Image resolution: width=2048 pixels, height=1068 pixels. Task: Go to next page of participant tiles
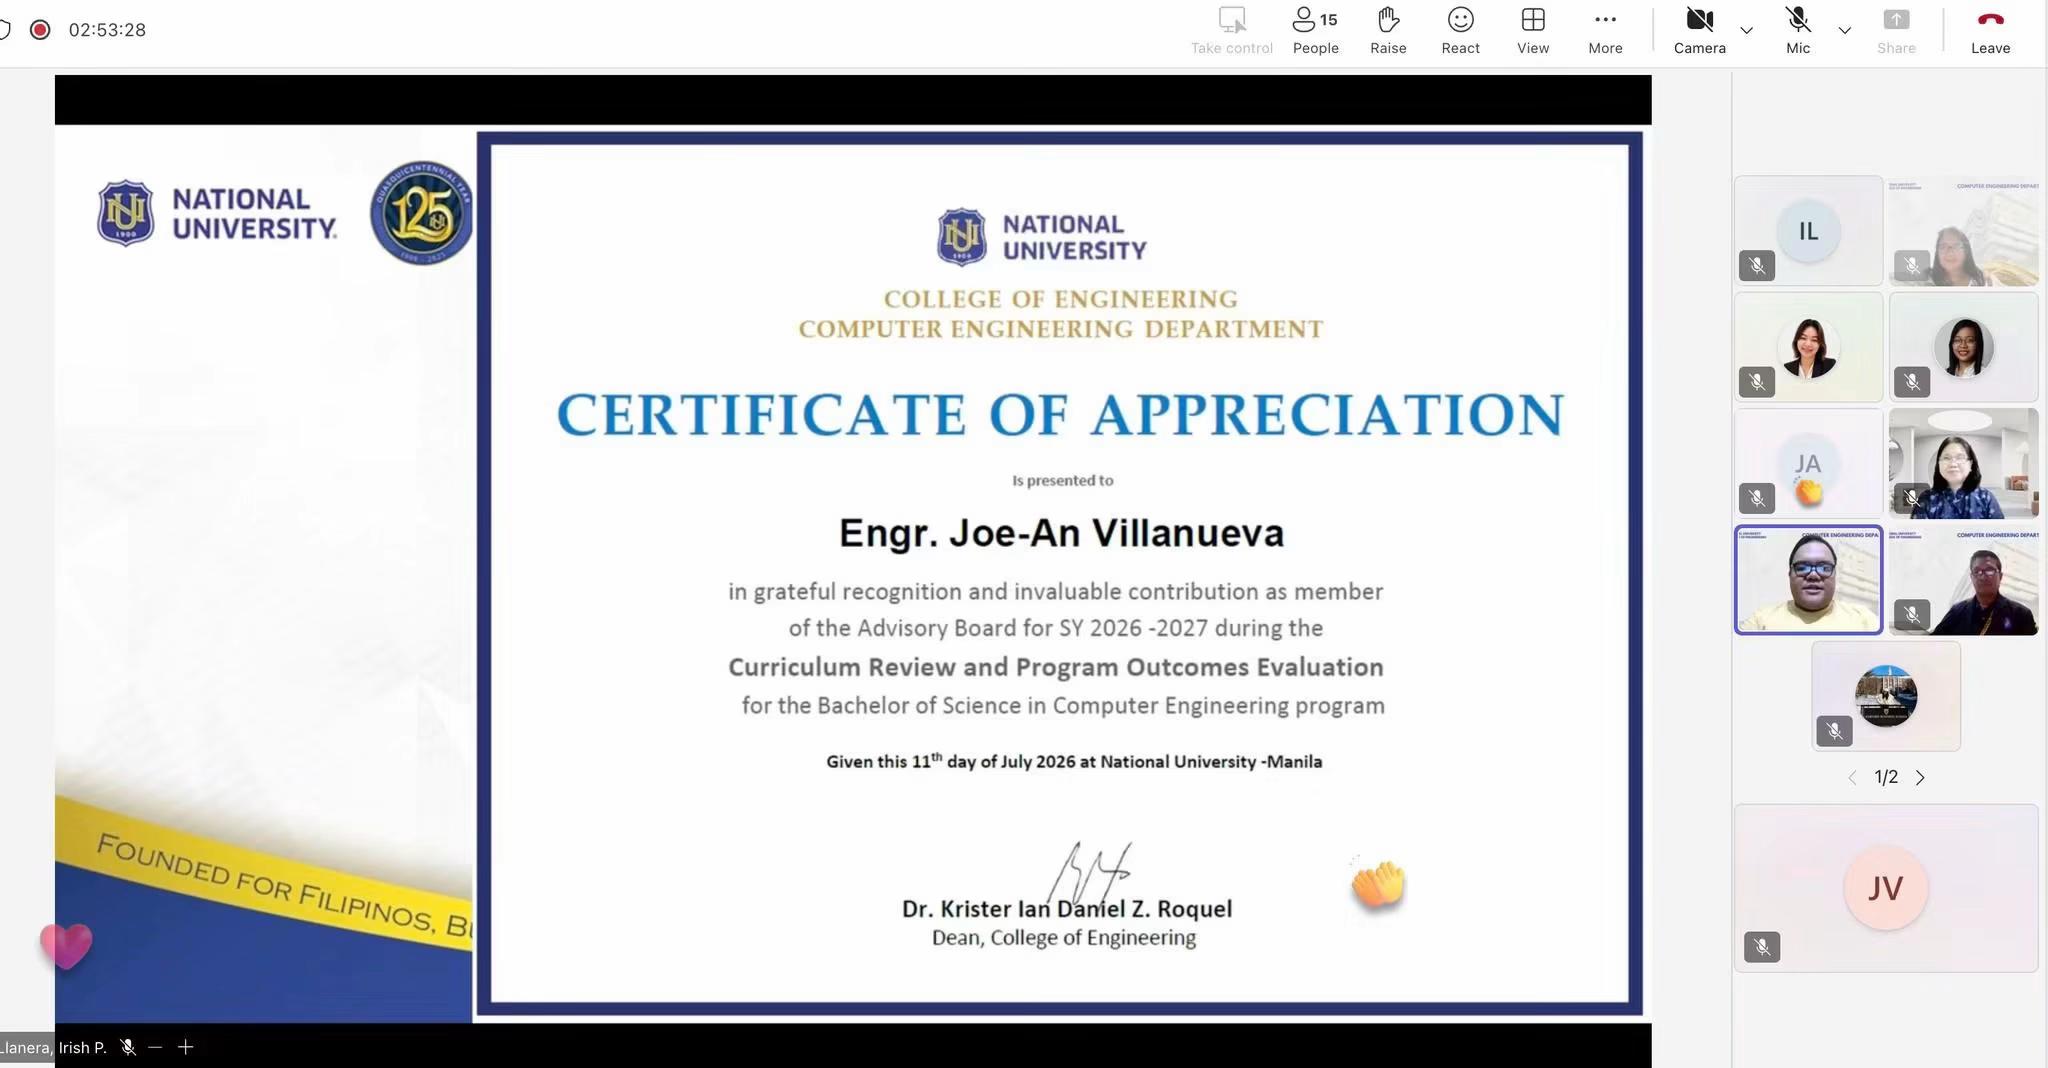1920,777
